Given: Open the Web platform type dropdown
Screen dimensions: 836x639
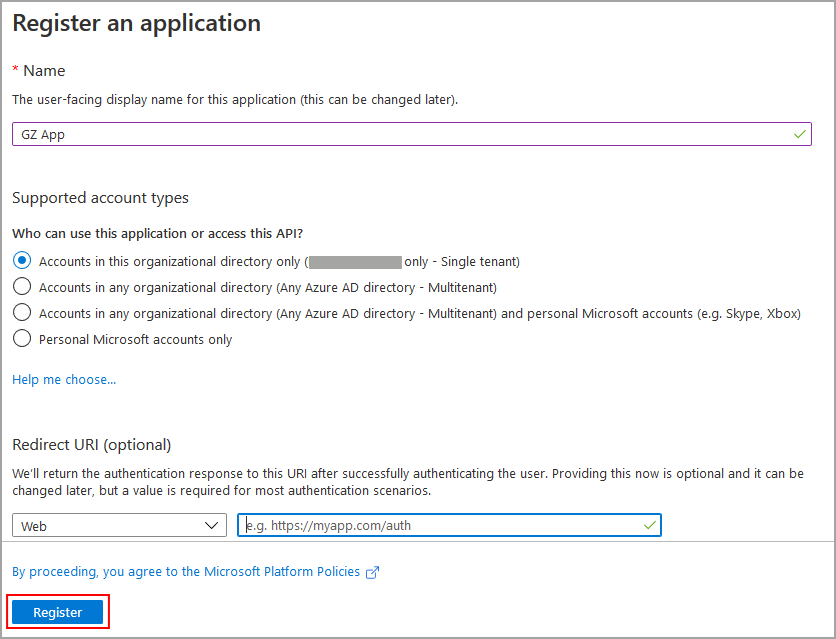Looking at the screenshot, I should 119,526.
